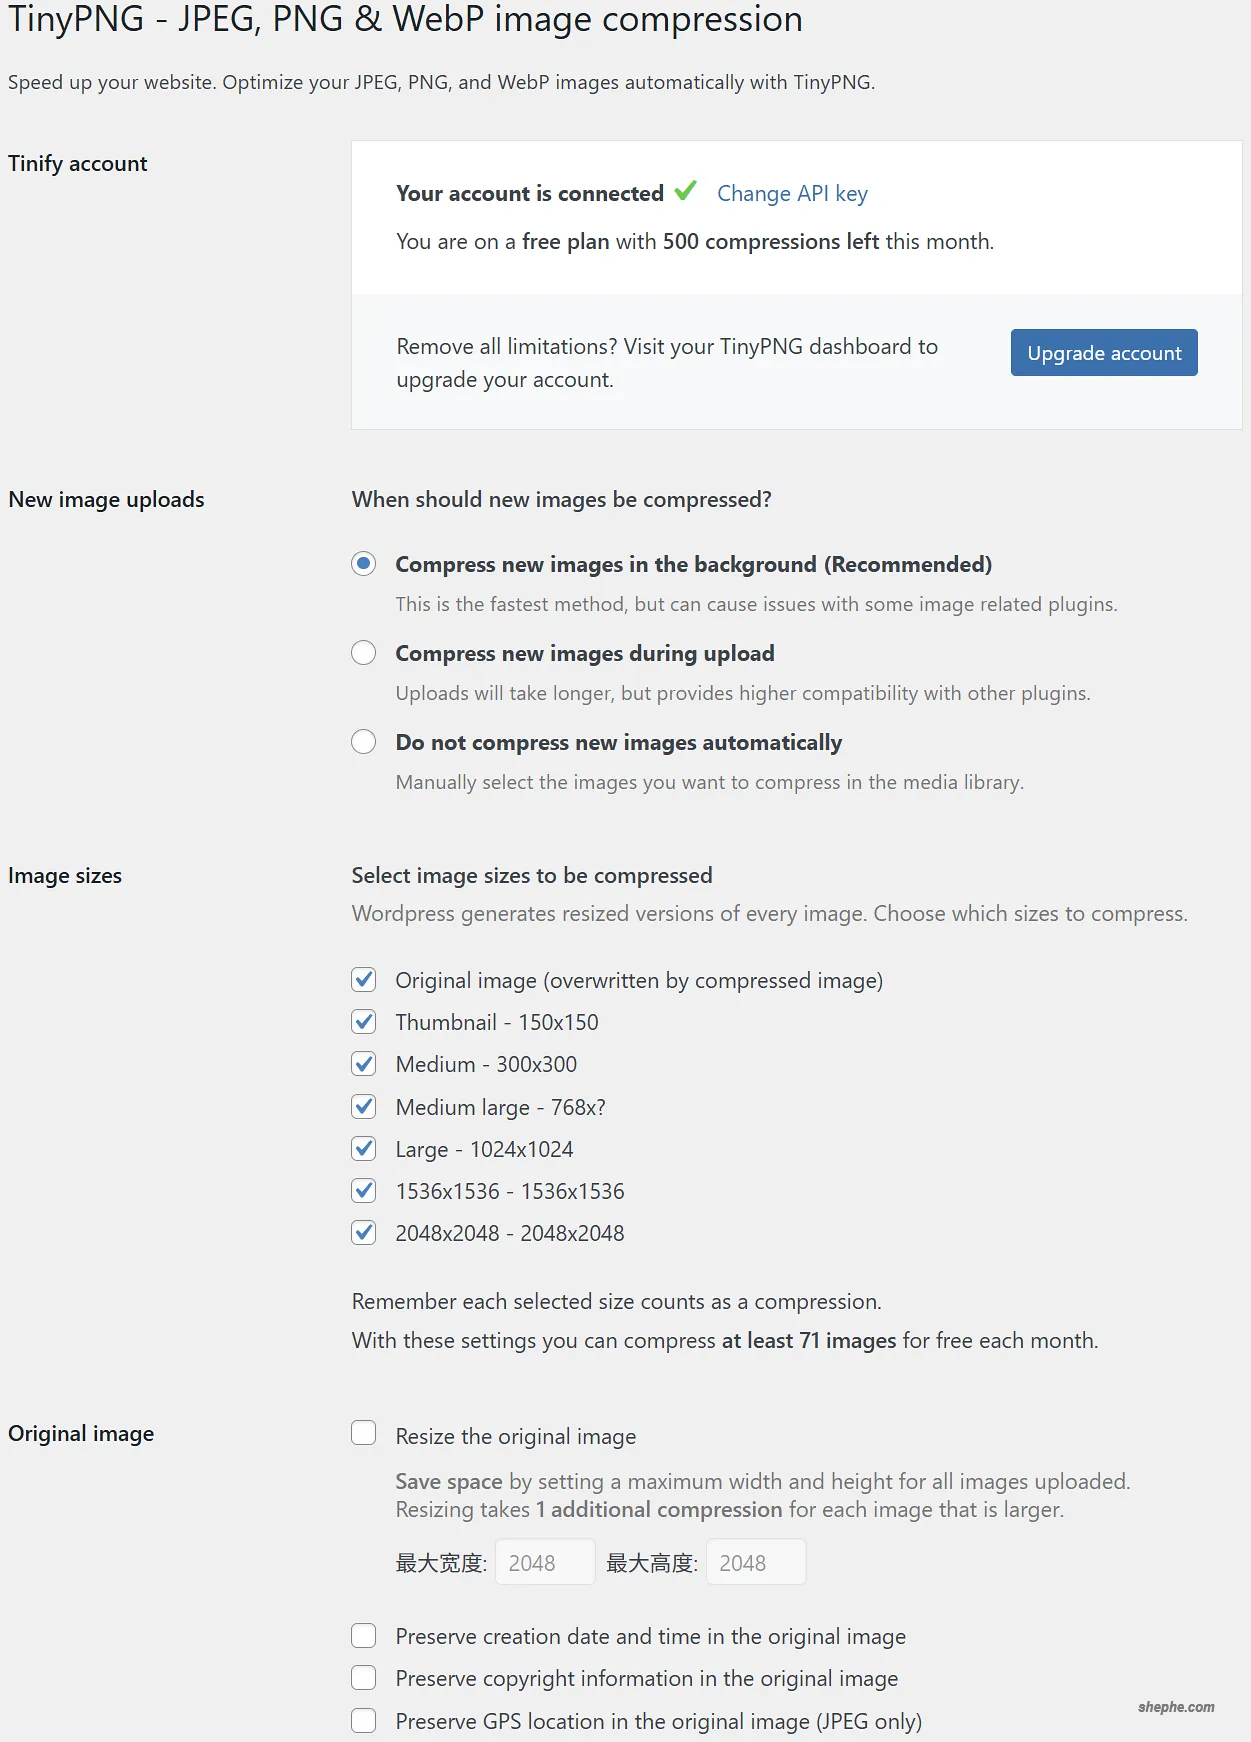1251x1742 pixels.
Task: Uncheck the Thumbnail 150x150 size
Action: [364, 1022]
